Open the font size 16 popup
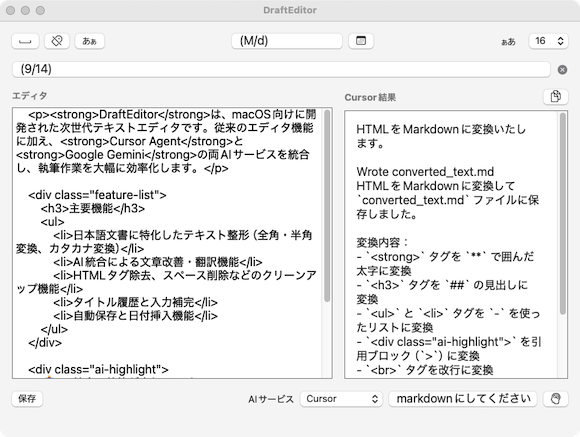This screenshot has width=580, height=437. click(x=548, y=41)
